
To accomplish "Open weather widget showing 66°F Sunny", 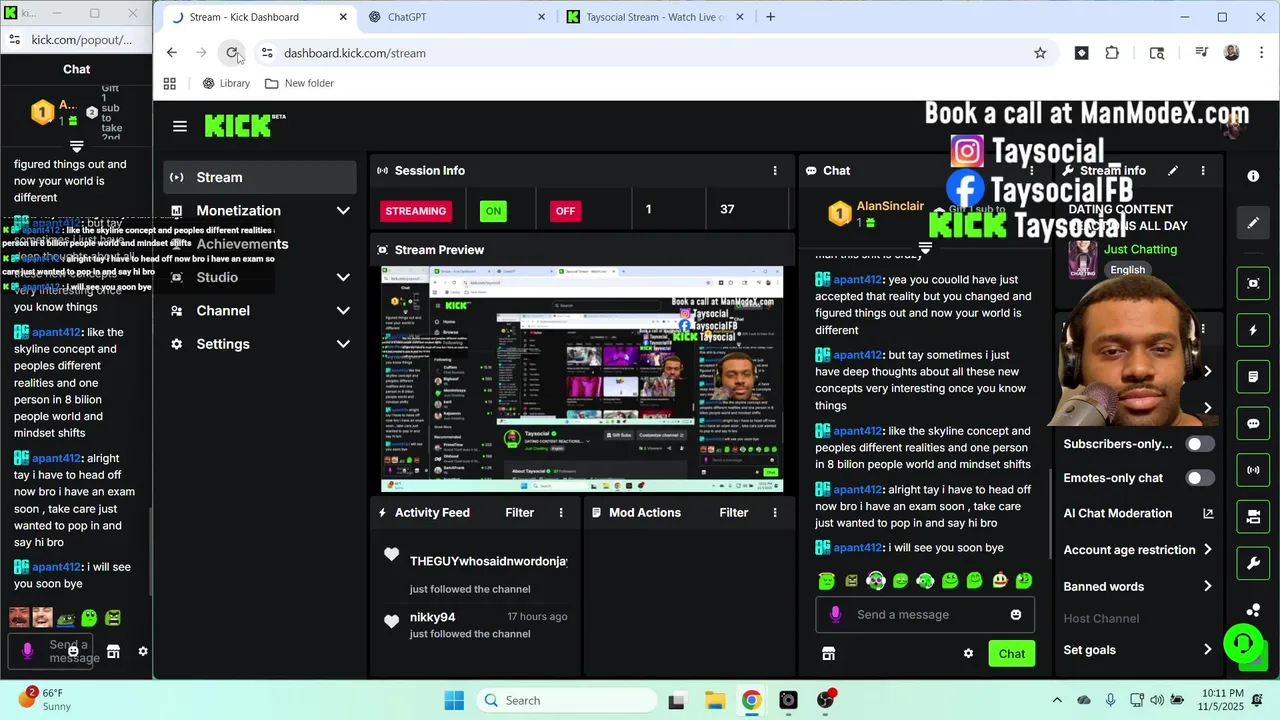I will pyautogui.click(x=44, y=699).
